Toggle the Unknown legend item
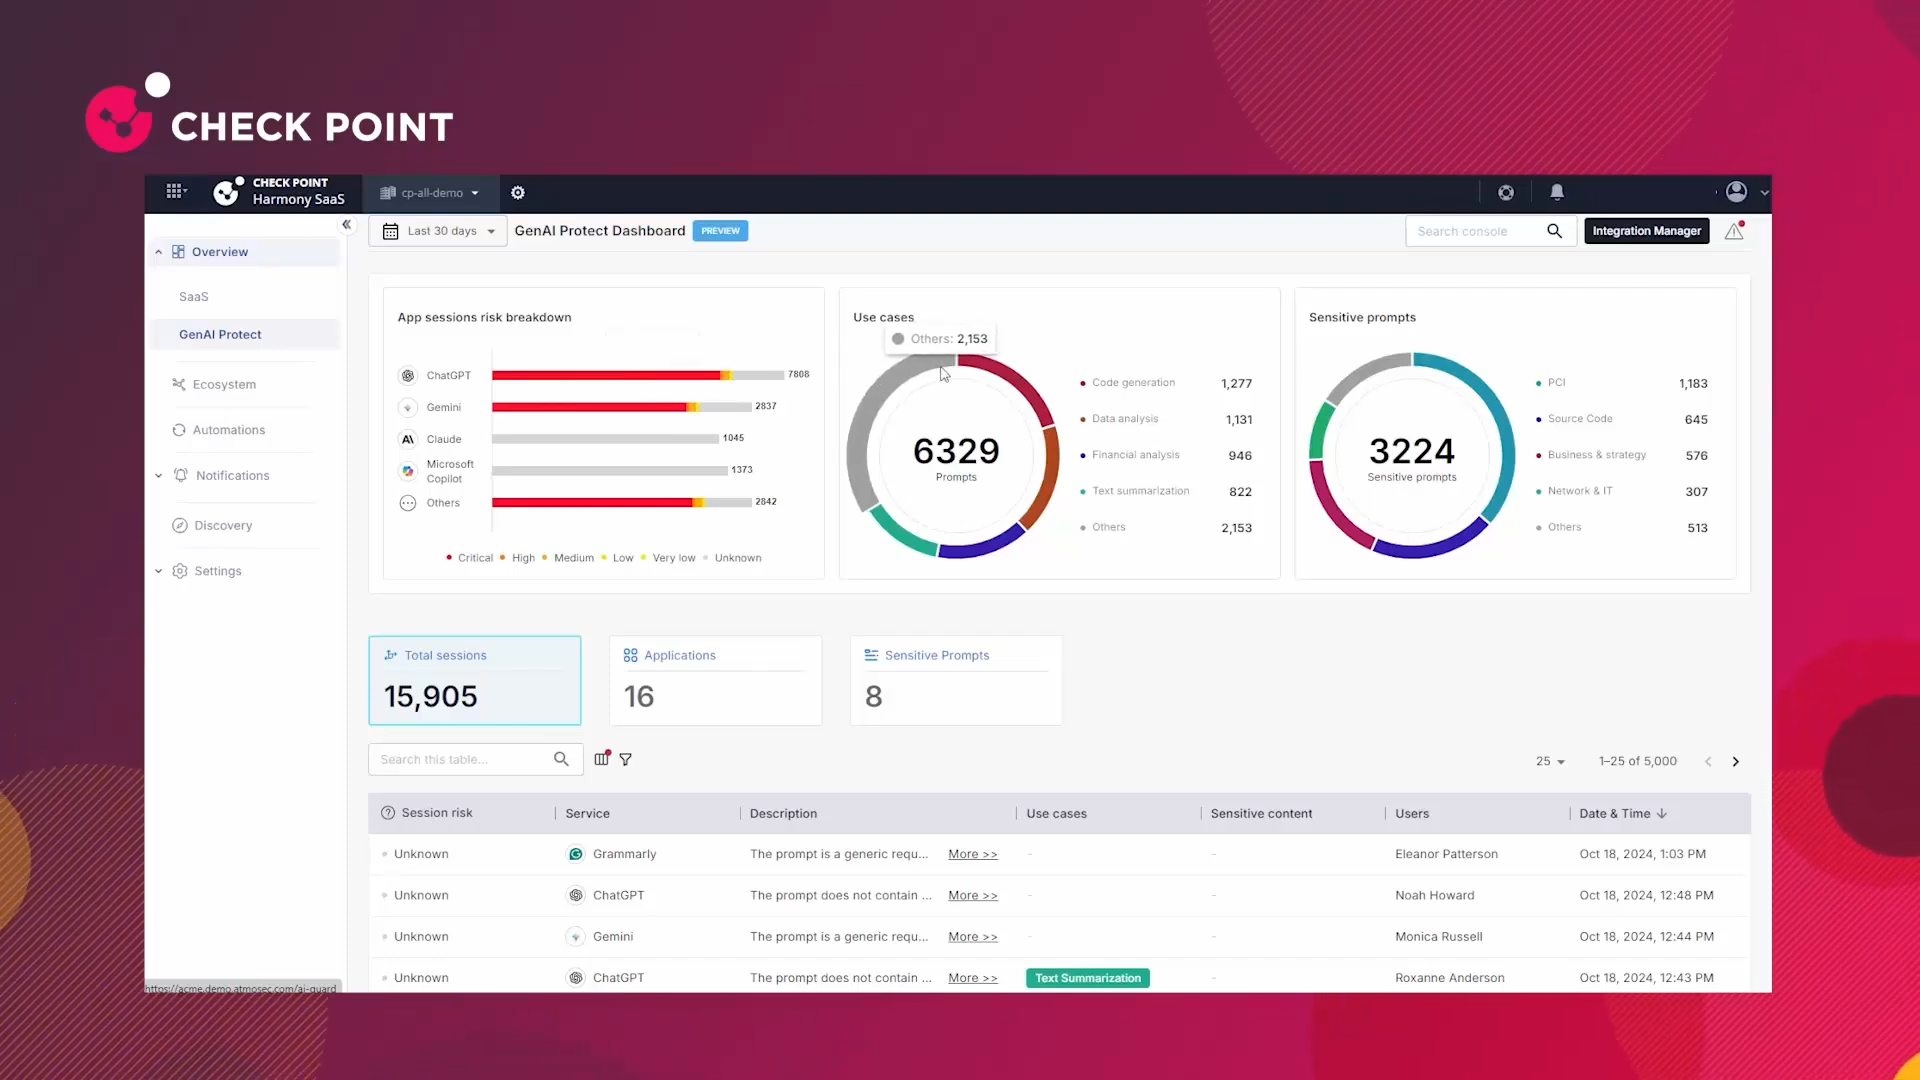Viewport: 1920px width, 1080px height. point(732,558)
